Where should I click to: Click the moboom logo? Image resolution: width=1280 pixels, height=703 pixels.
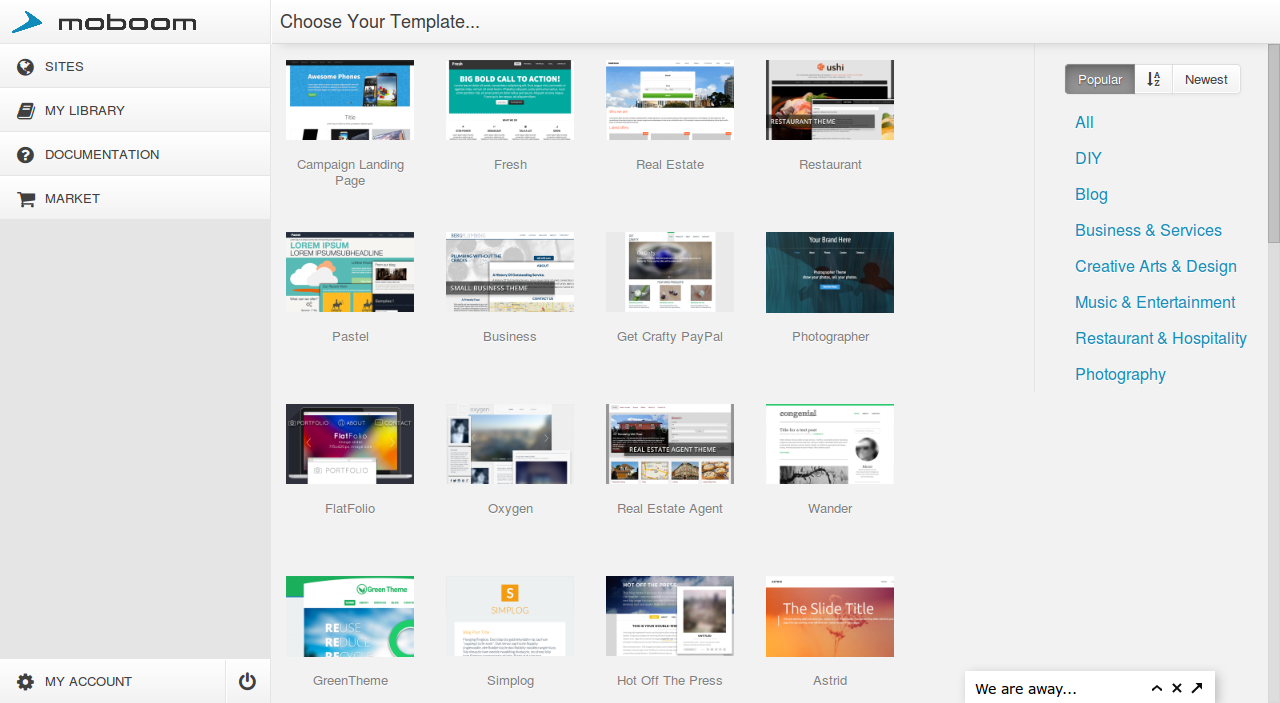[x=104, y=22]
